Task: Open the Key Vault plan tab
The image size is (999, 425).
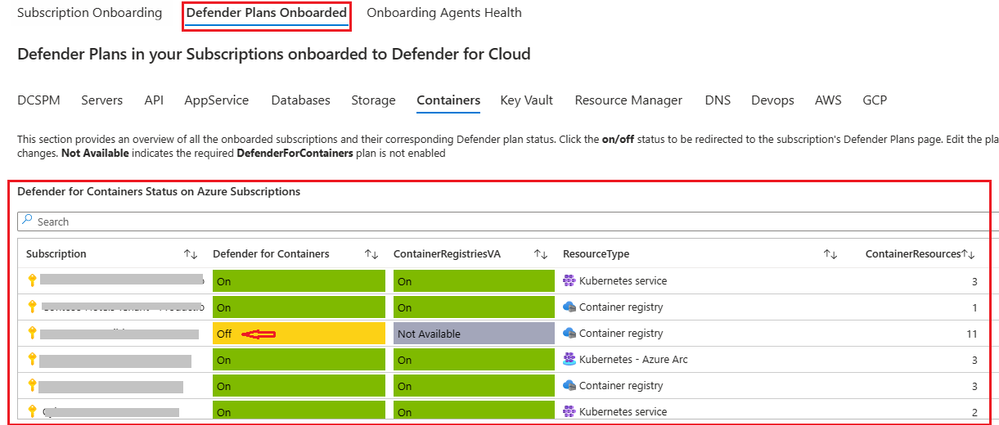Action: [526, 100]
